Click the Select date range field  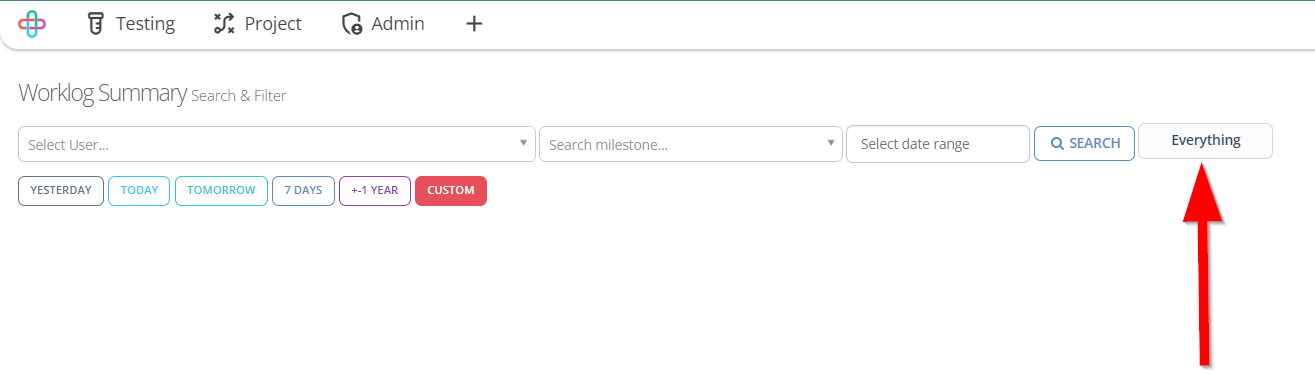(938, 144)
